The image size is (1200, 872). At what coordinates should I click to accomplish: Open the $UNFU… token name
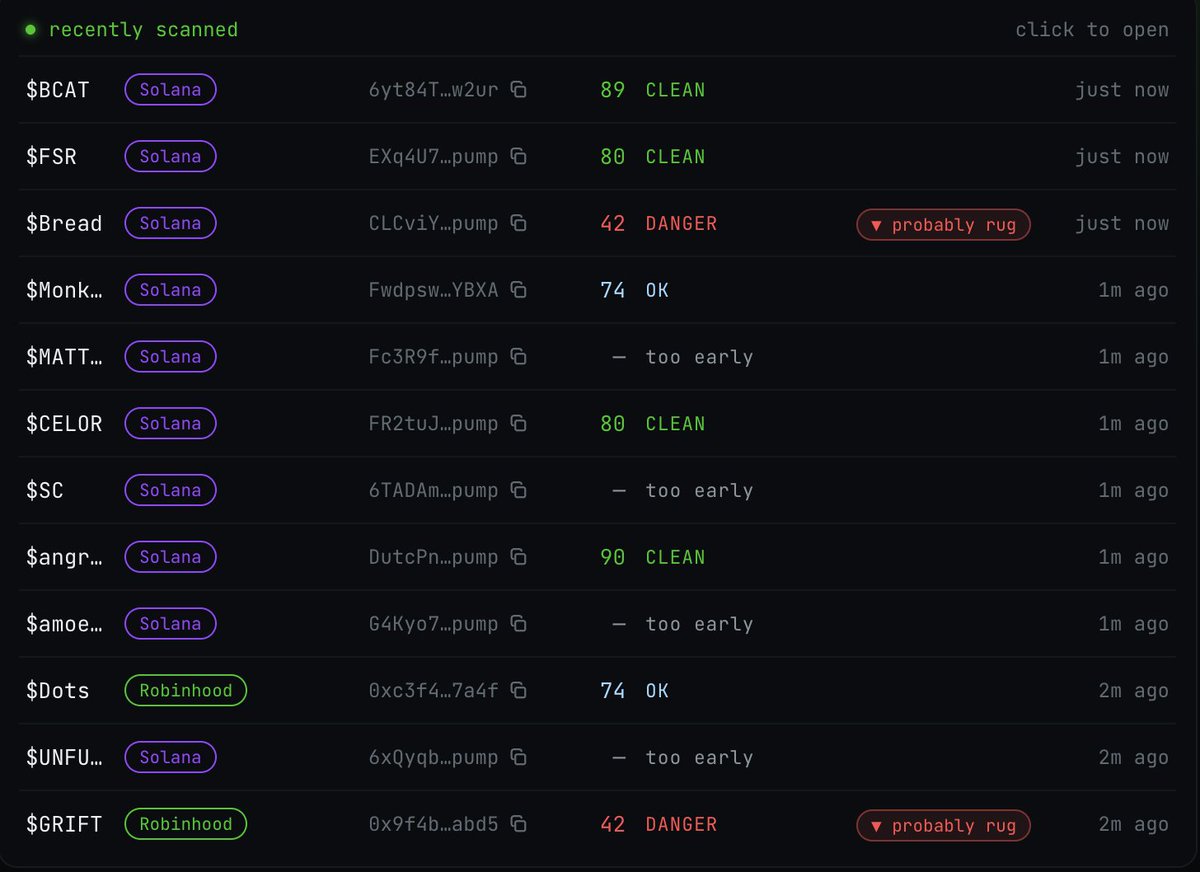[x=64, y=757]
